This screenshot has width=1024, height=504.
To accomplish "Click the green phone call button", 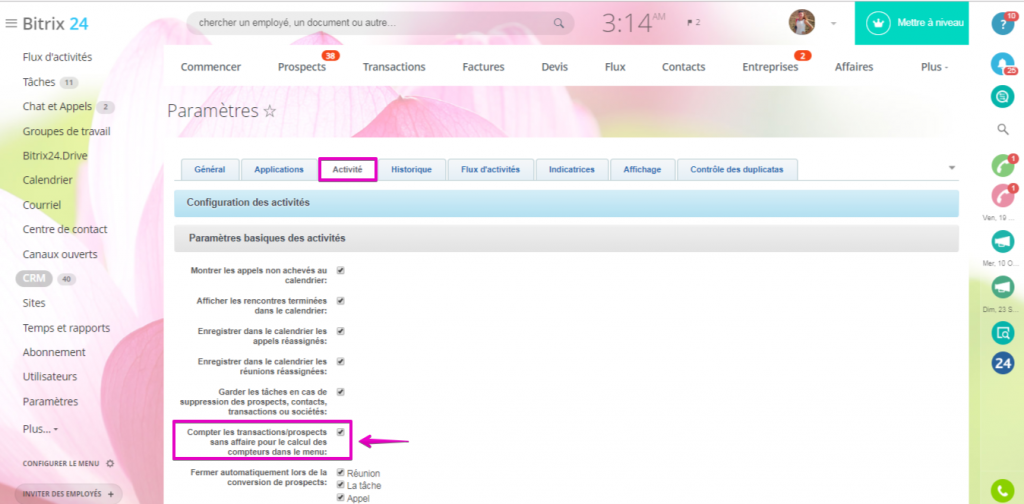I will coord(1002,490).
